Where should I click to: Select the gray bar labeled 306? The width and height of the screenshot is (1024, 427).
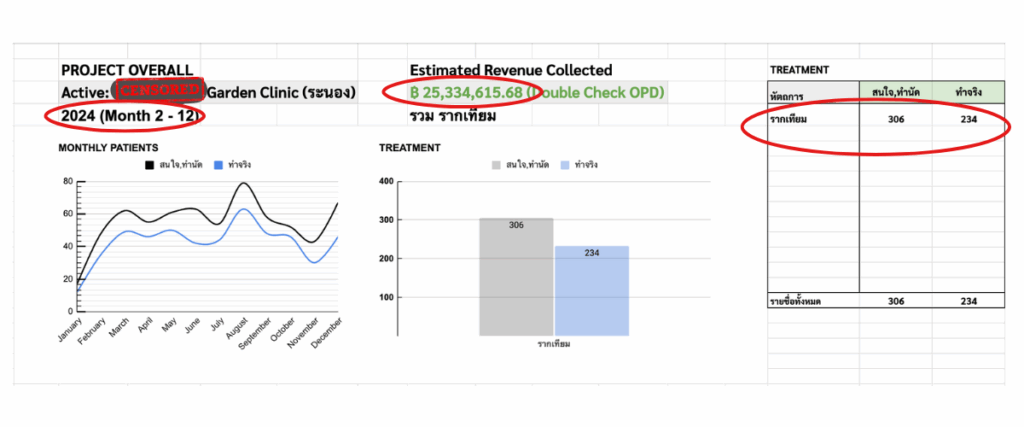click(516, 275)
